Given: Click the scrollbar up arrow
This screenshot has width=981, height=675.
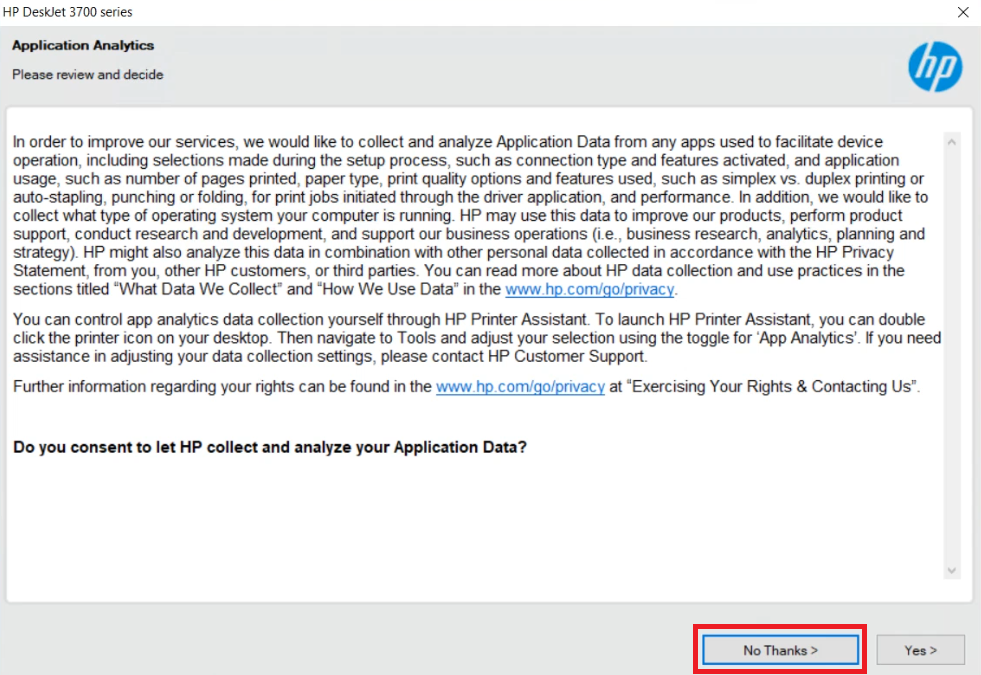Looking at the screenshot, I should [951, 143].
